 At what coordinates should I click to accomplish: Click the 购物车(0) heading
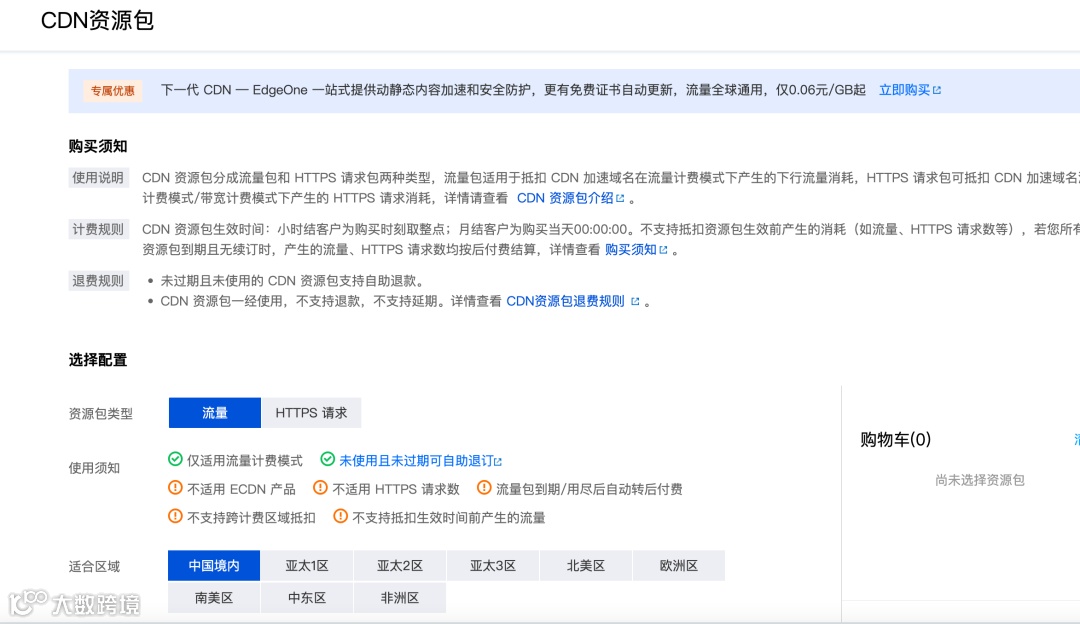coord(895,439)
